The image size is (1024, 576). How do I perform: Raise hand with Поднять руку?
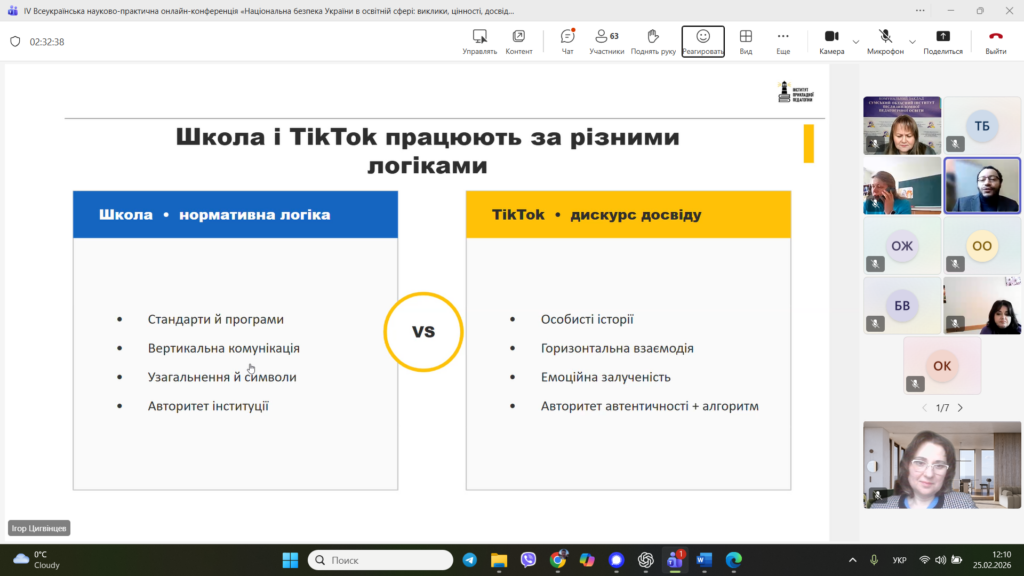click(653, 41)
